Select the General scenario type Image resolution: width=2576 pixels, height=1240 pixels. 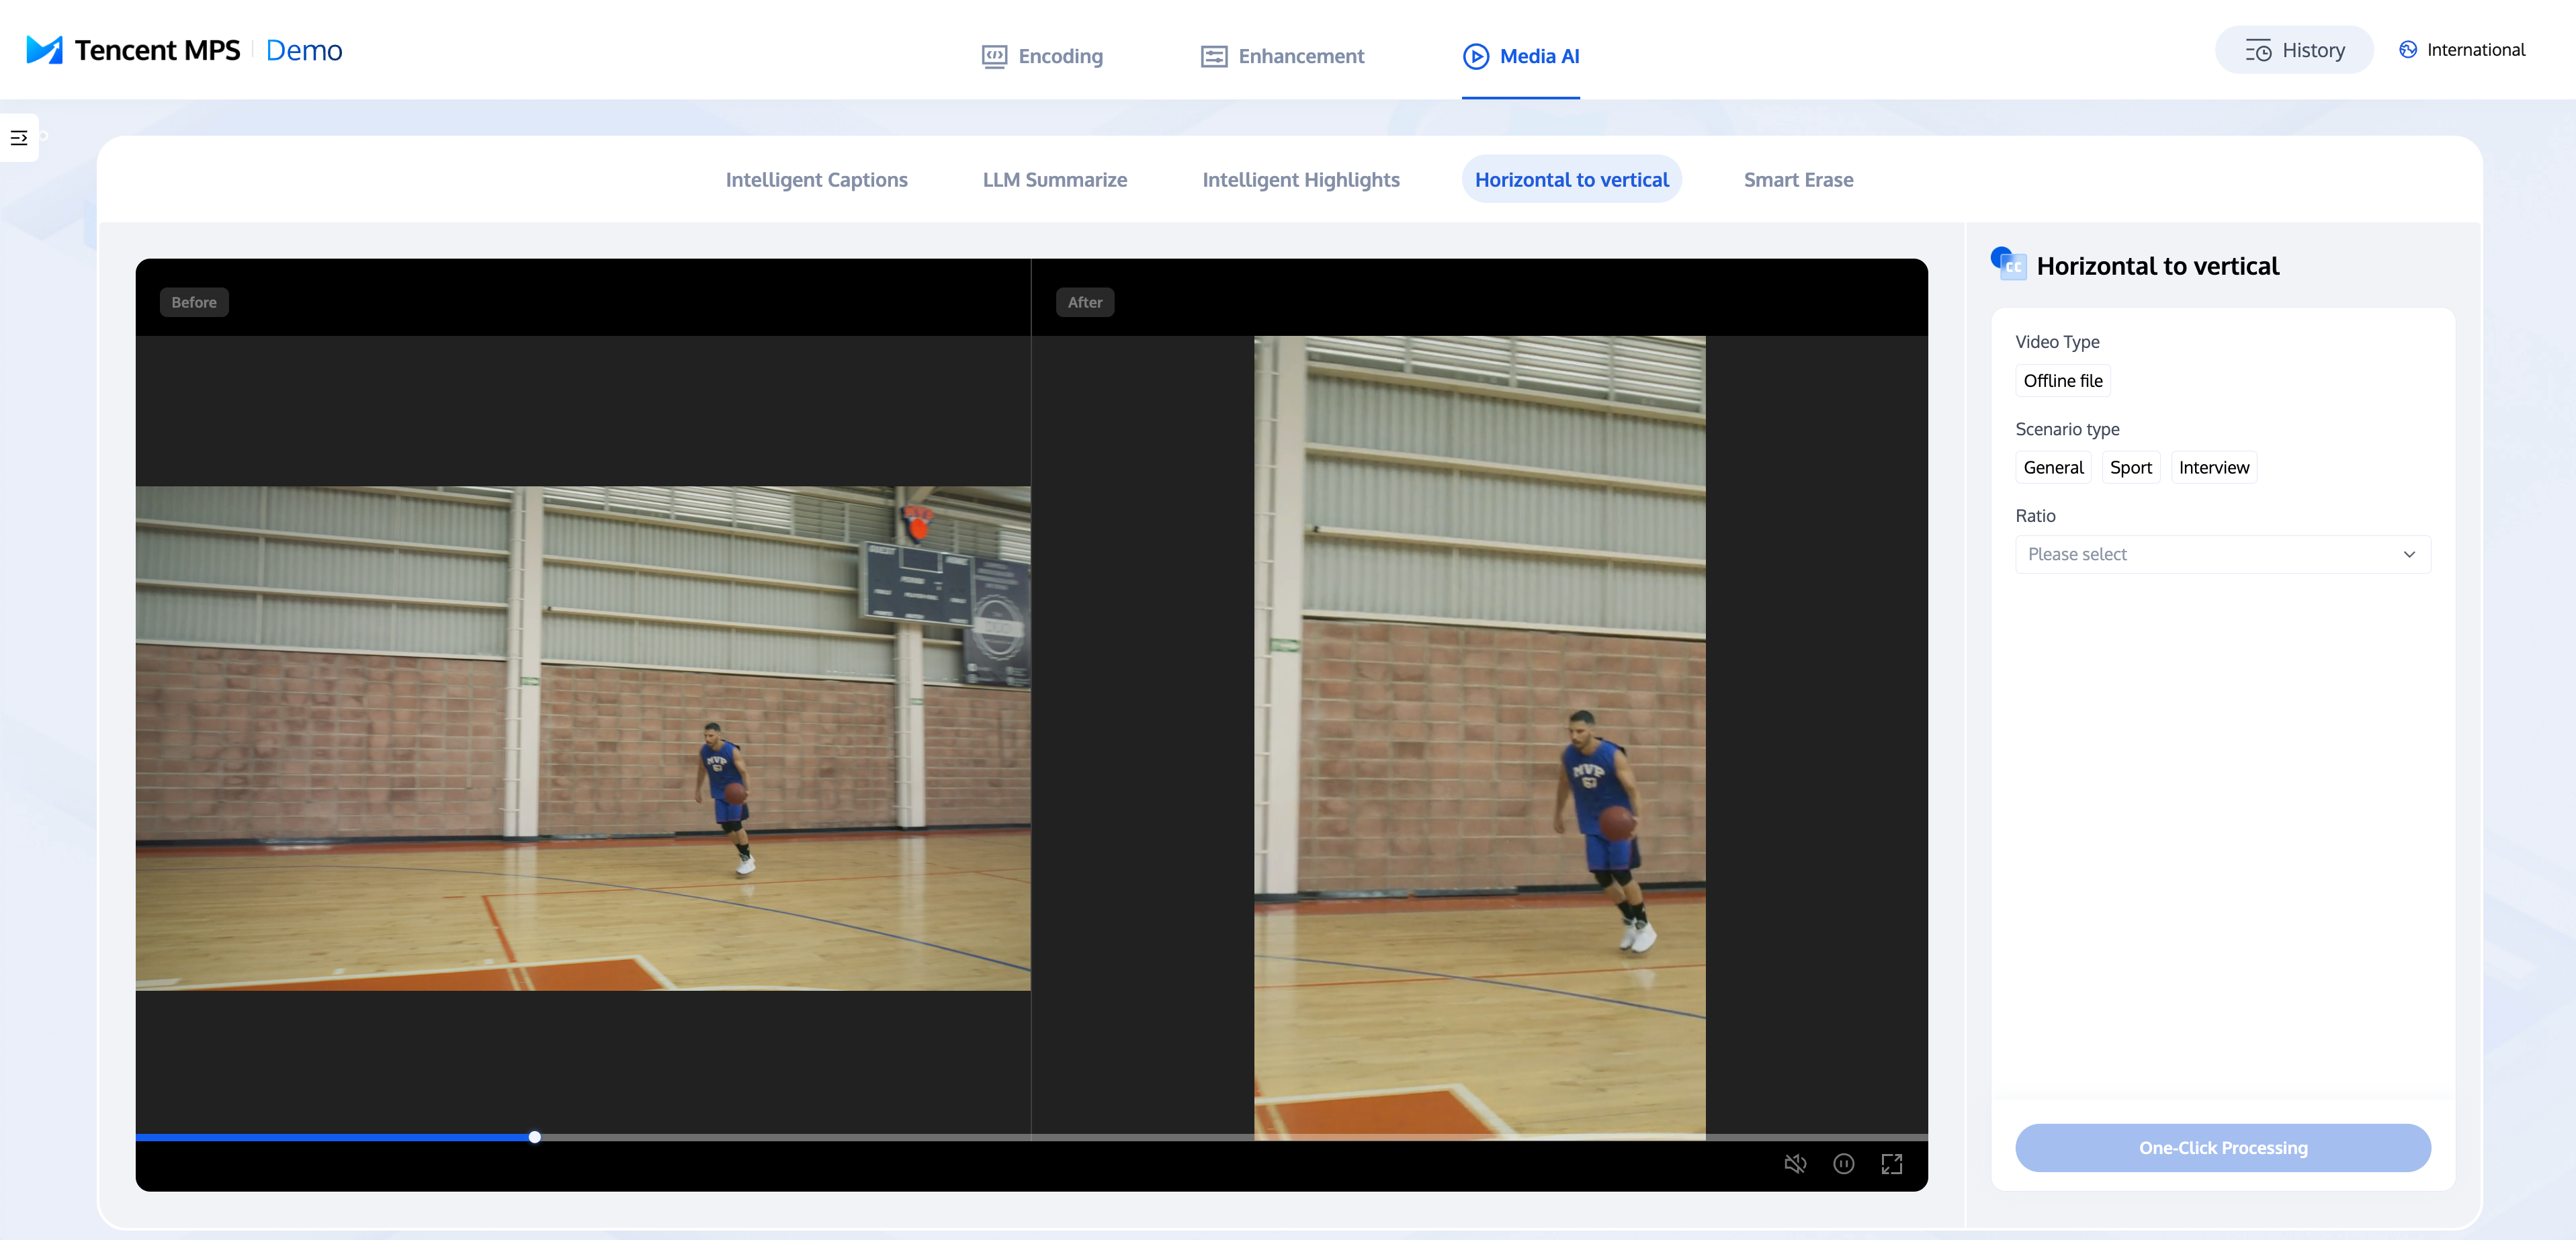[x=2053, y=467]
